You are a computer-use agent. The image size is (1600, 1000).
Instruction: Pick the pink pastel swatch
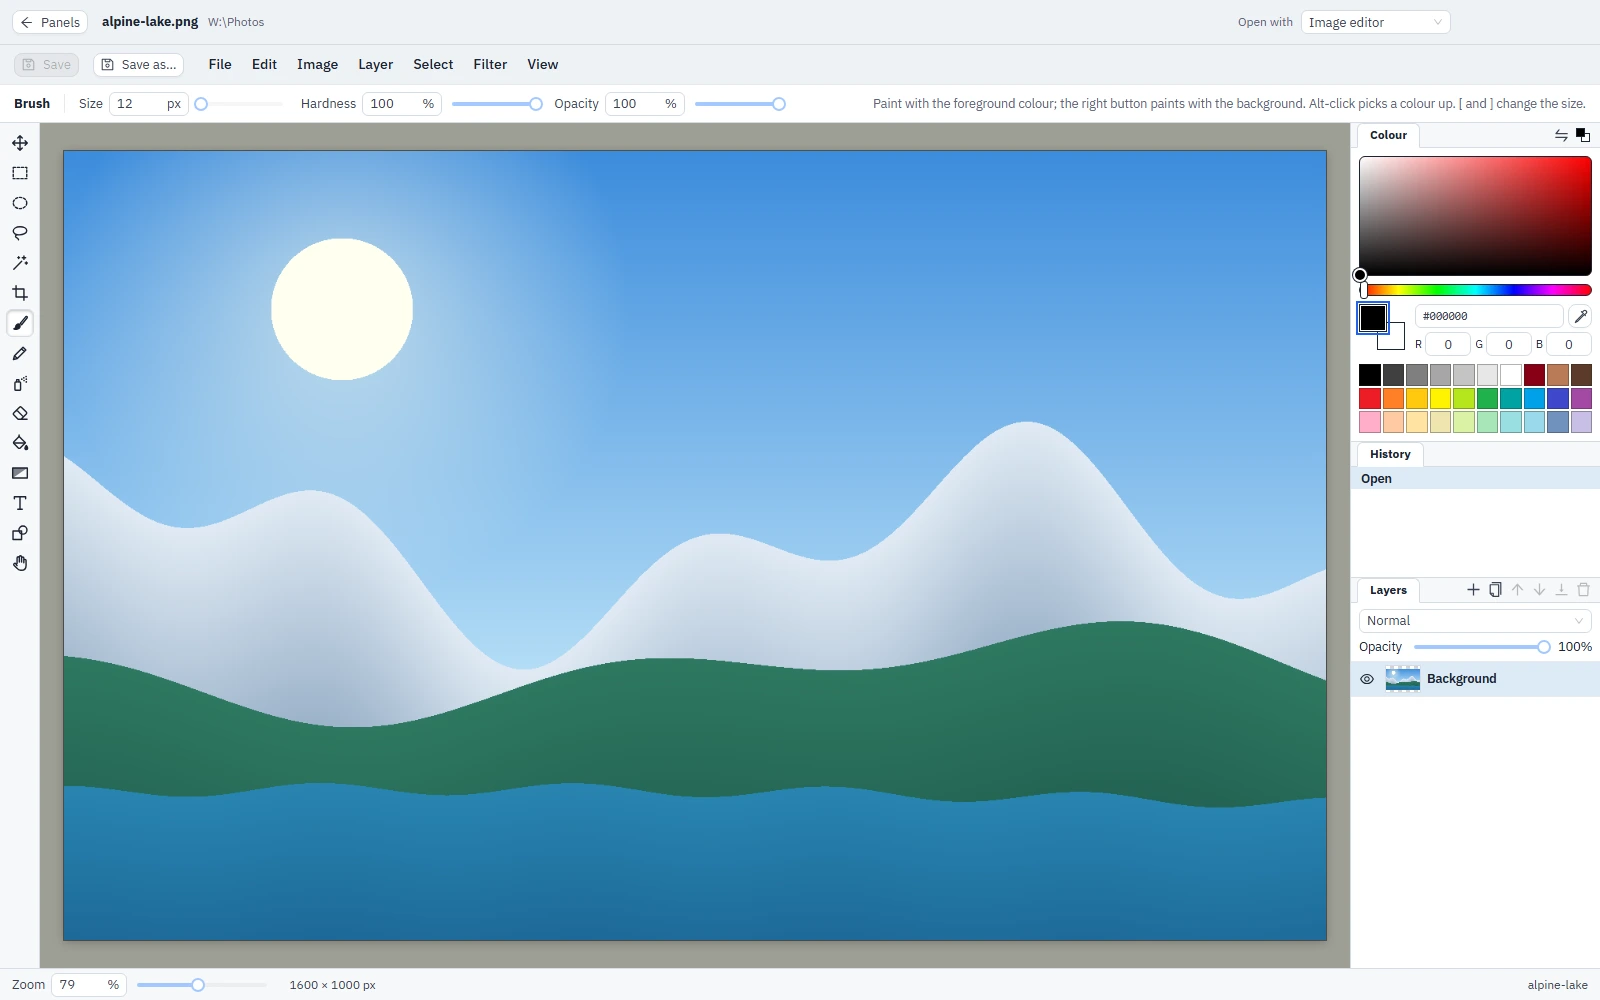1370,422
